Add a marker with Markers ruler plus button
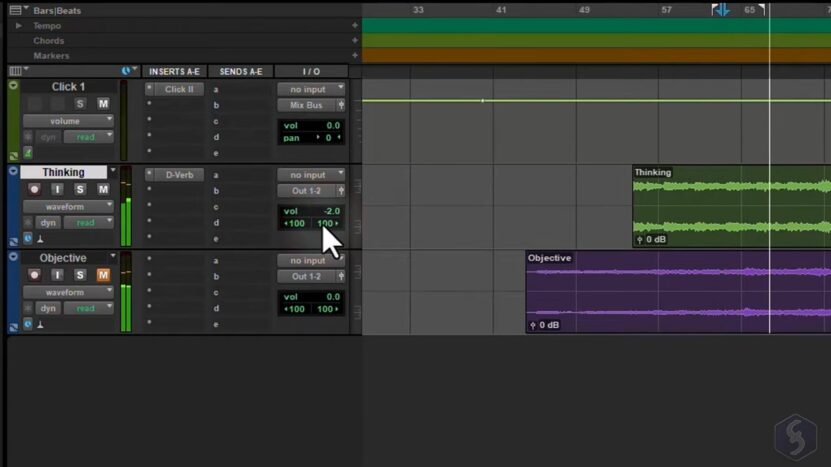This screenshot has height=467, width=831. (355, 55)
